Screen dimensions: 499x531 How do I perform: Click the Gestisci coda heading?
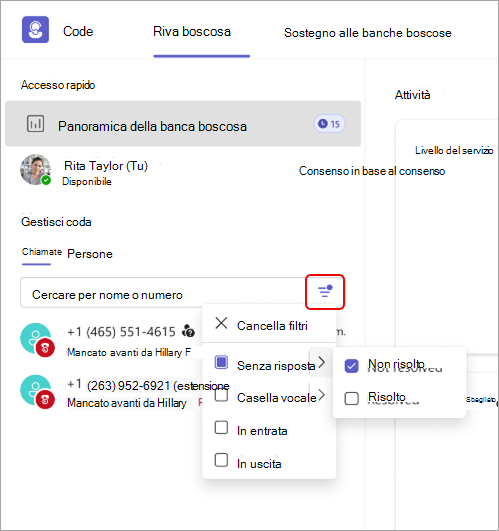click(x=56, y=222)
